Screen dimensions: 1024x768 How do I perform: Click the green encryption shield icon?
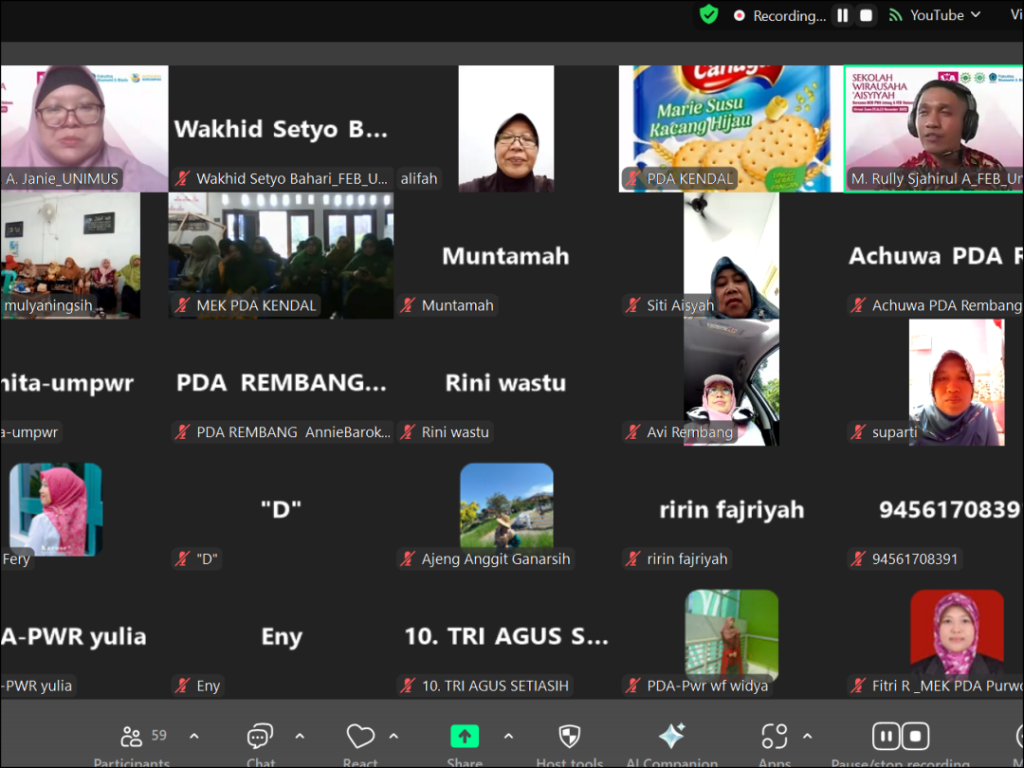coord(709,15)
